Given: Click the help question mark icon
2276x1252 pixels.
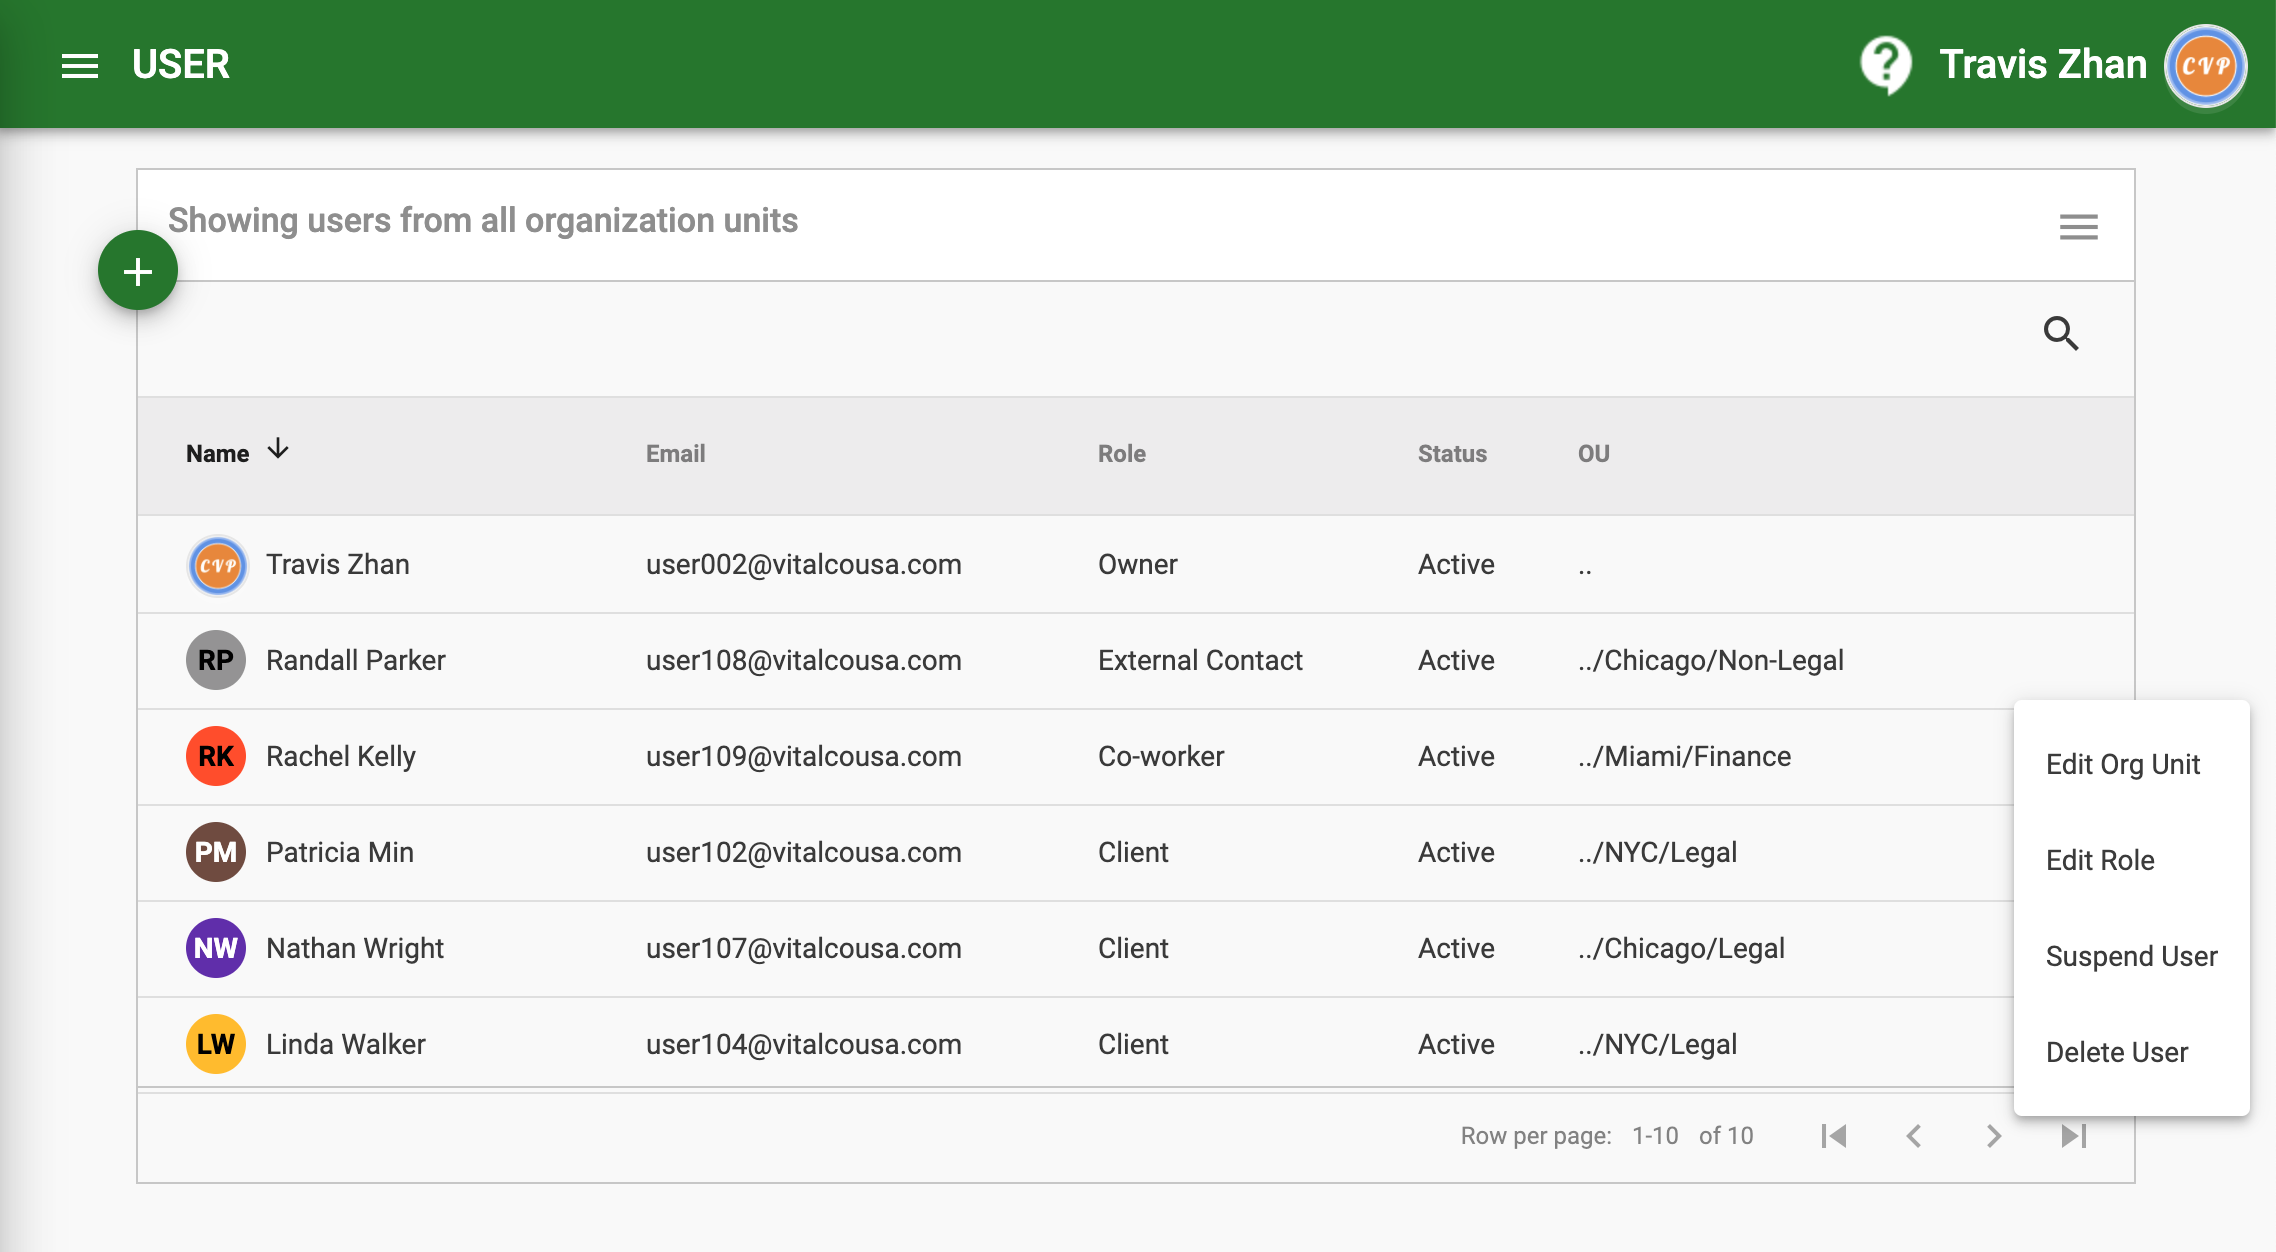Looking at the screenshot, I should point(1885,65).
